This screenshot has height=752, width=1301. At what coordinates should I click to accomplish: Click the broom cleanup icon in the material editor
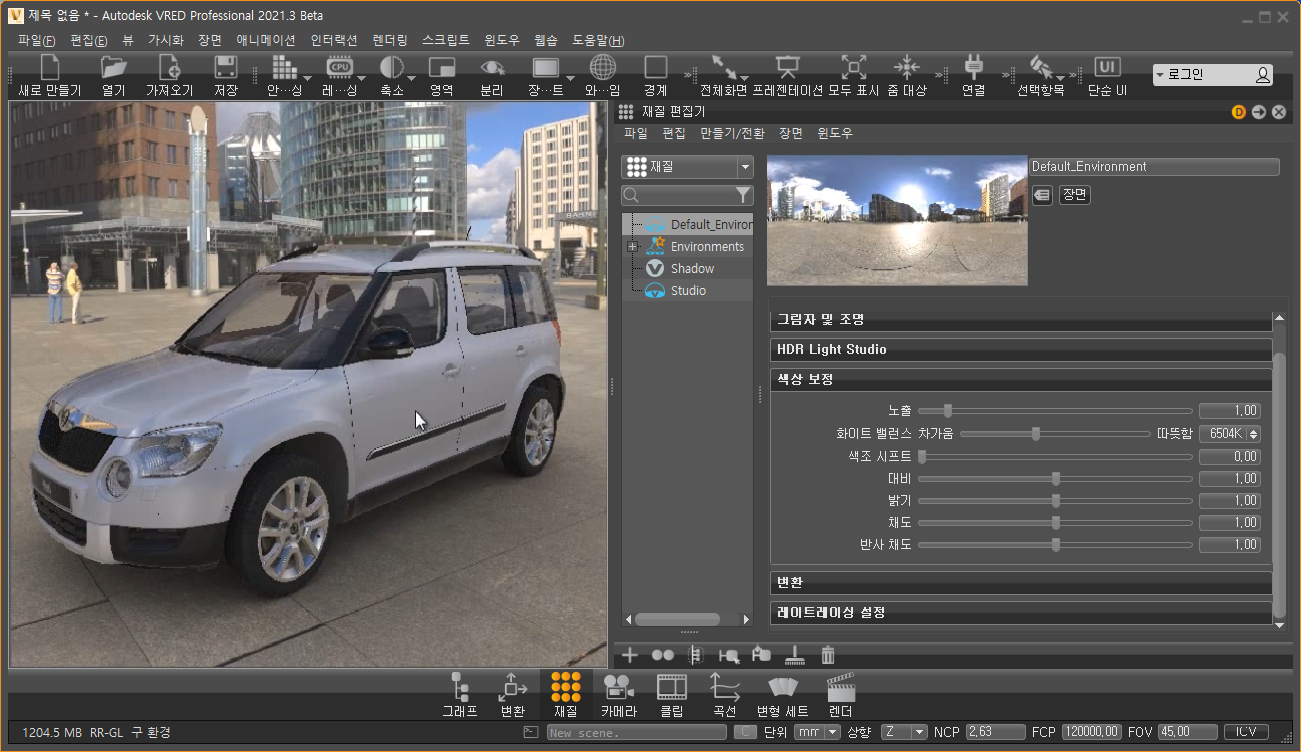(x=795, y=656)
